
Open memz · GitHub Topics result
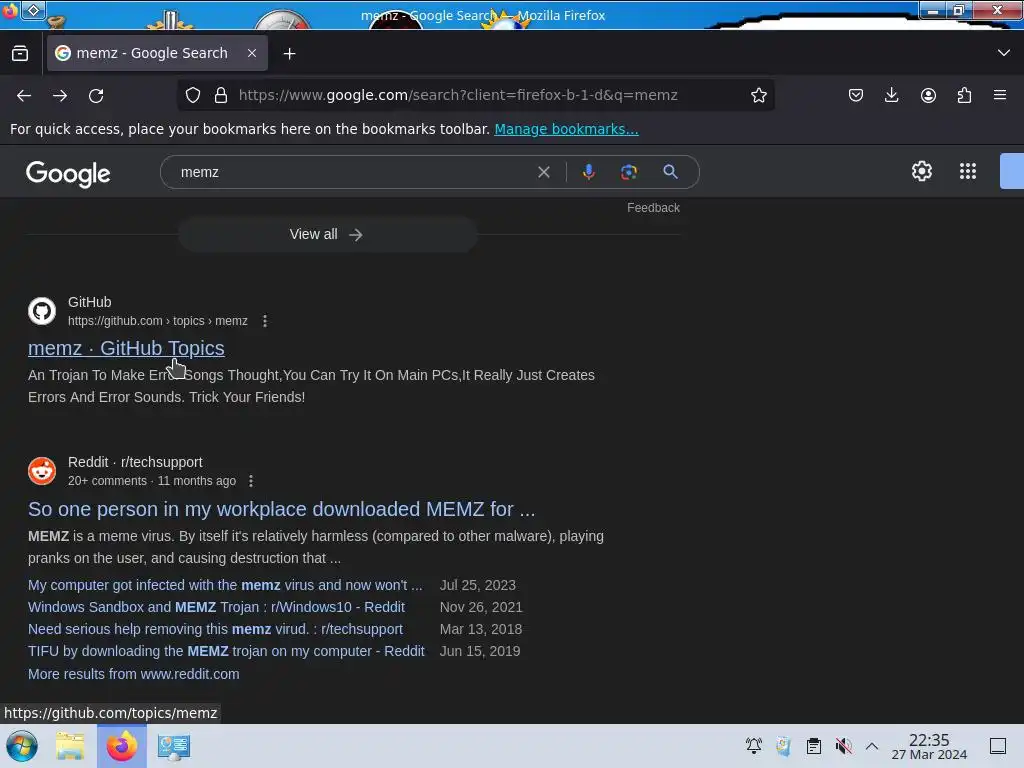126,348
